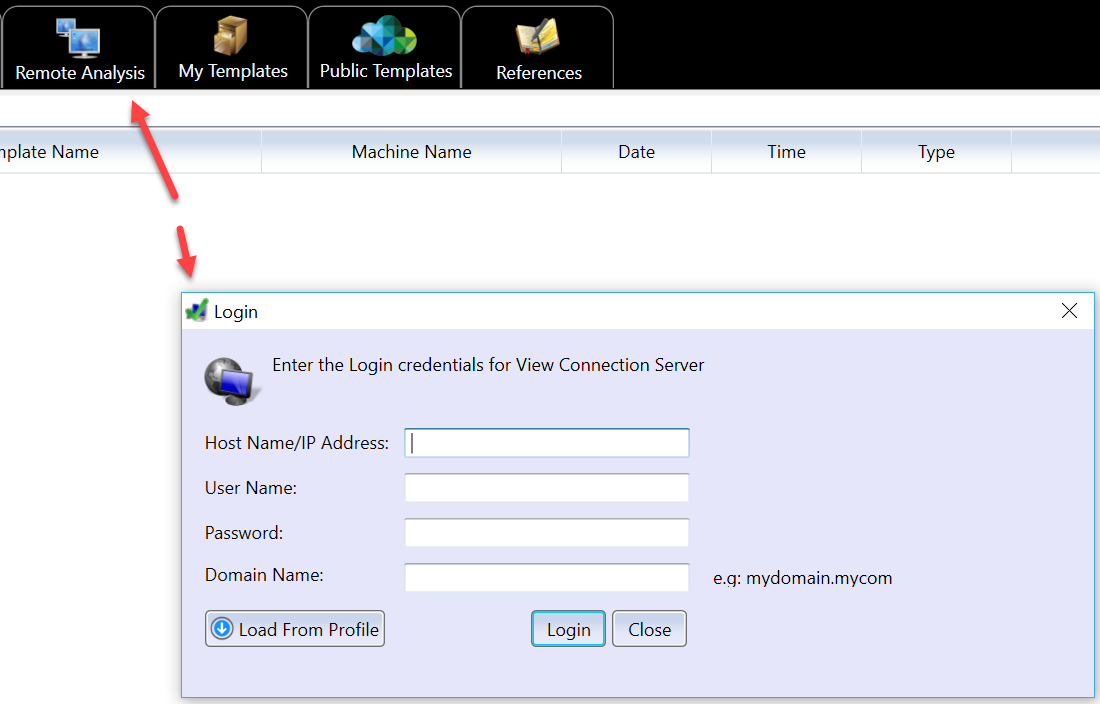1100x704 pixels.
Task: Click the blue download arrow on Load From Profile
Action: point(223,628)
